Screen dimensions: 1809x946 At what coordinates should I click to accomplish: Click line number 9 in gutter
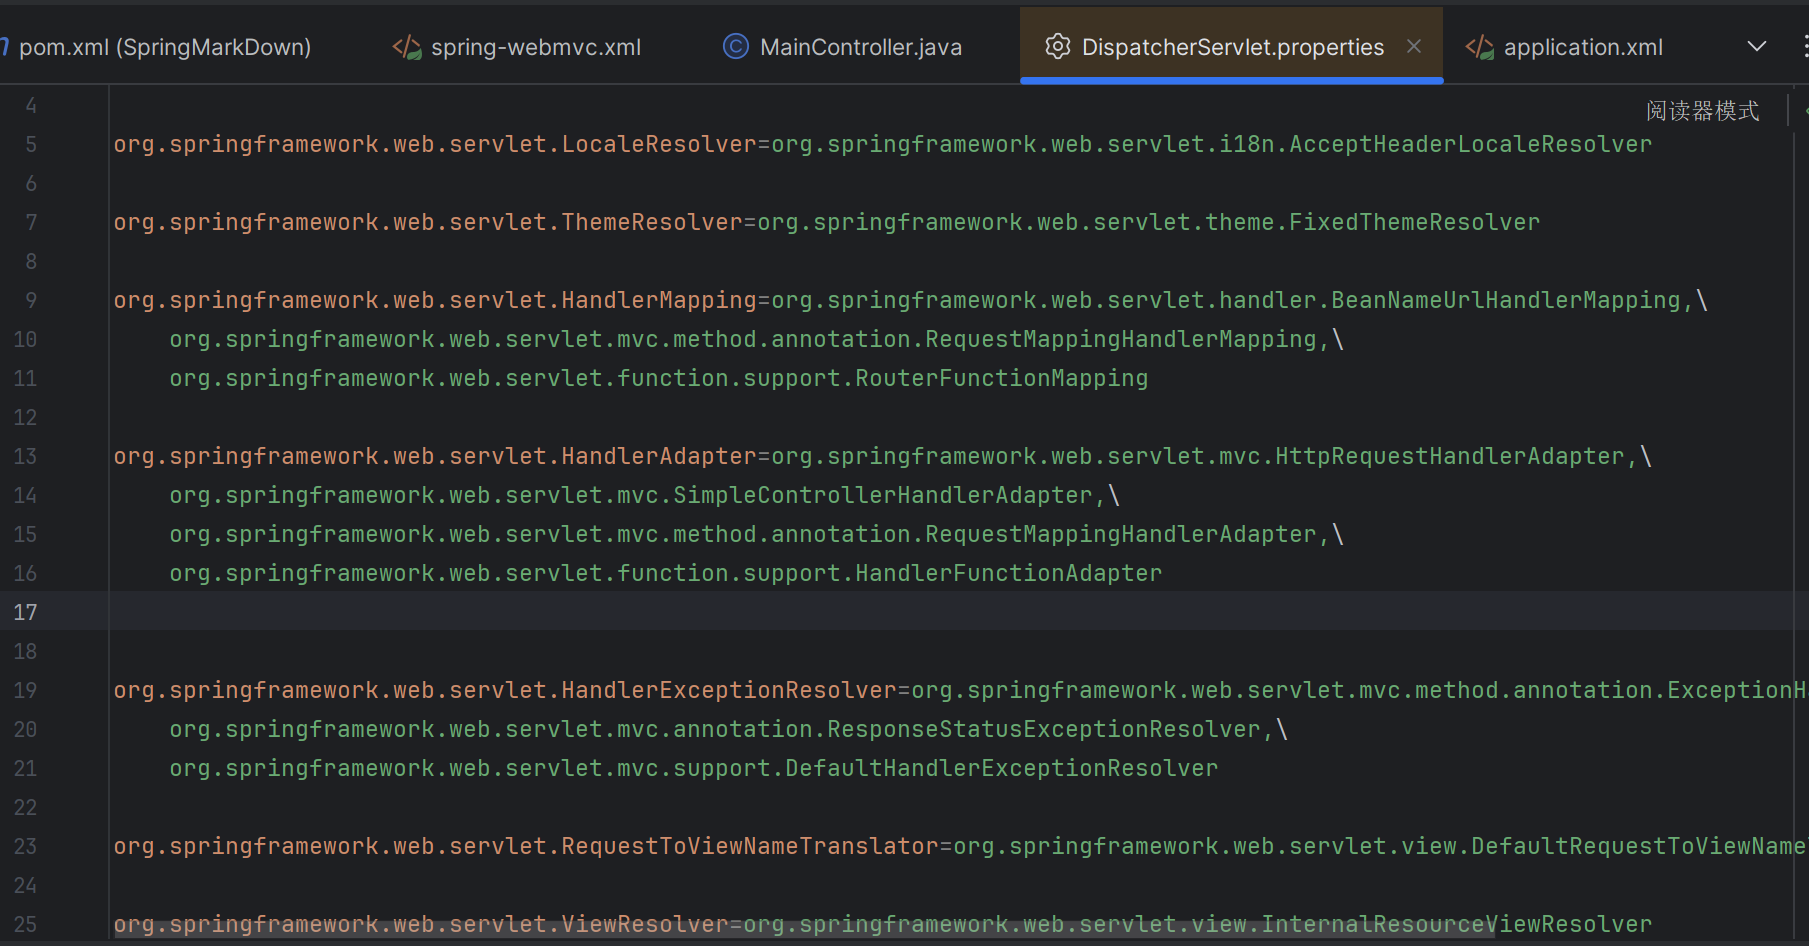pyautogui.click(x=31, y=300)
